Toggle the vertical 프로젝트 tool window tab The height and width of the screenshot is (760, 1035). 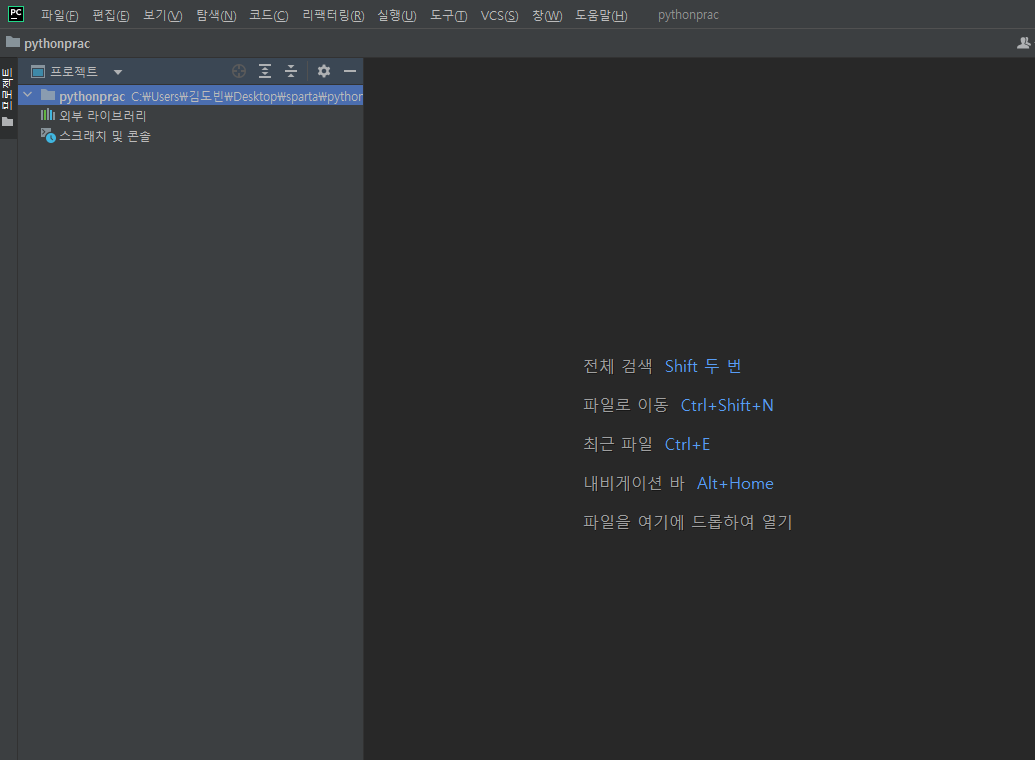point(7,98)
